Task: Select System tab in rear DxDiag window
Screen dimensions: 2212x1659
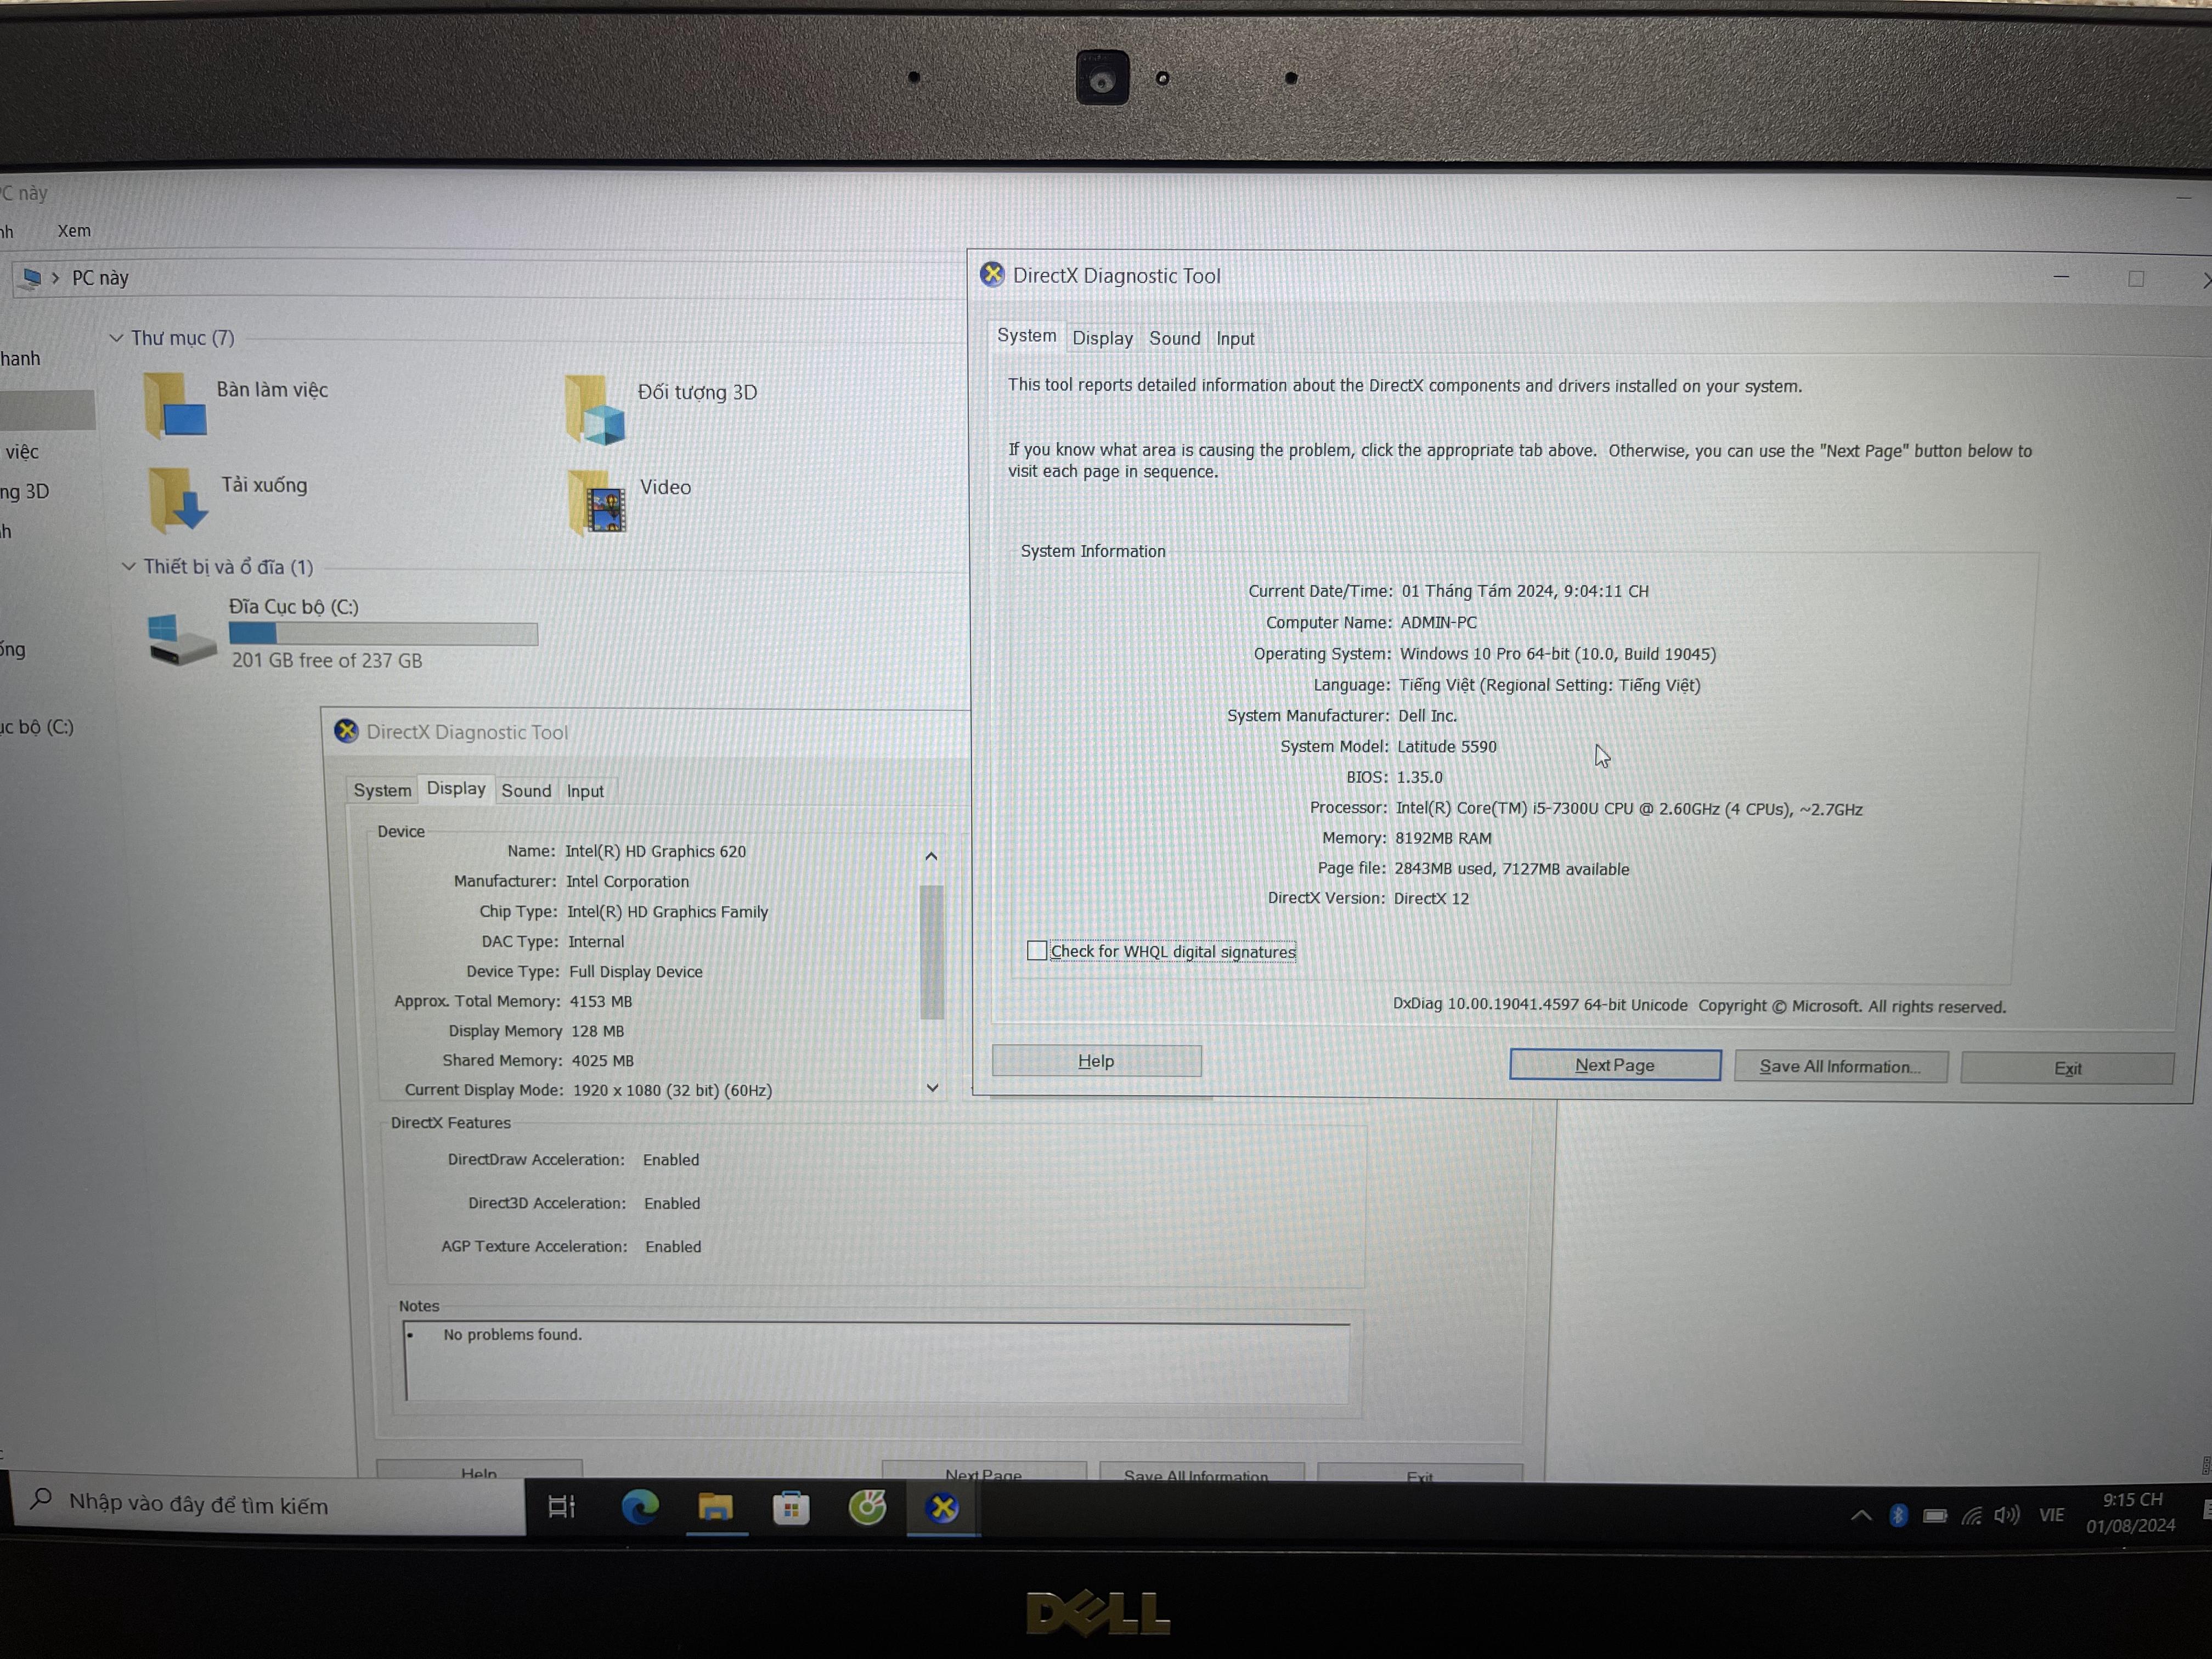Action: pos(382,790)
